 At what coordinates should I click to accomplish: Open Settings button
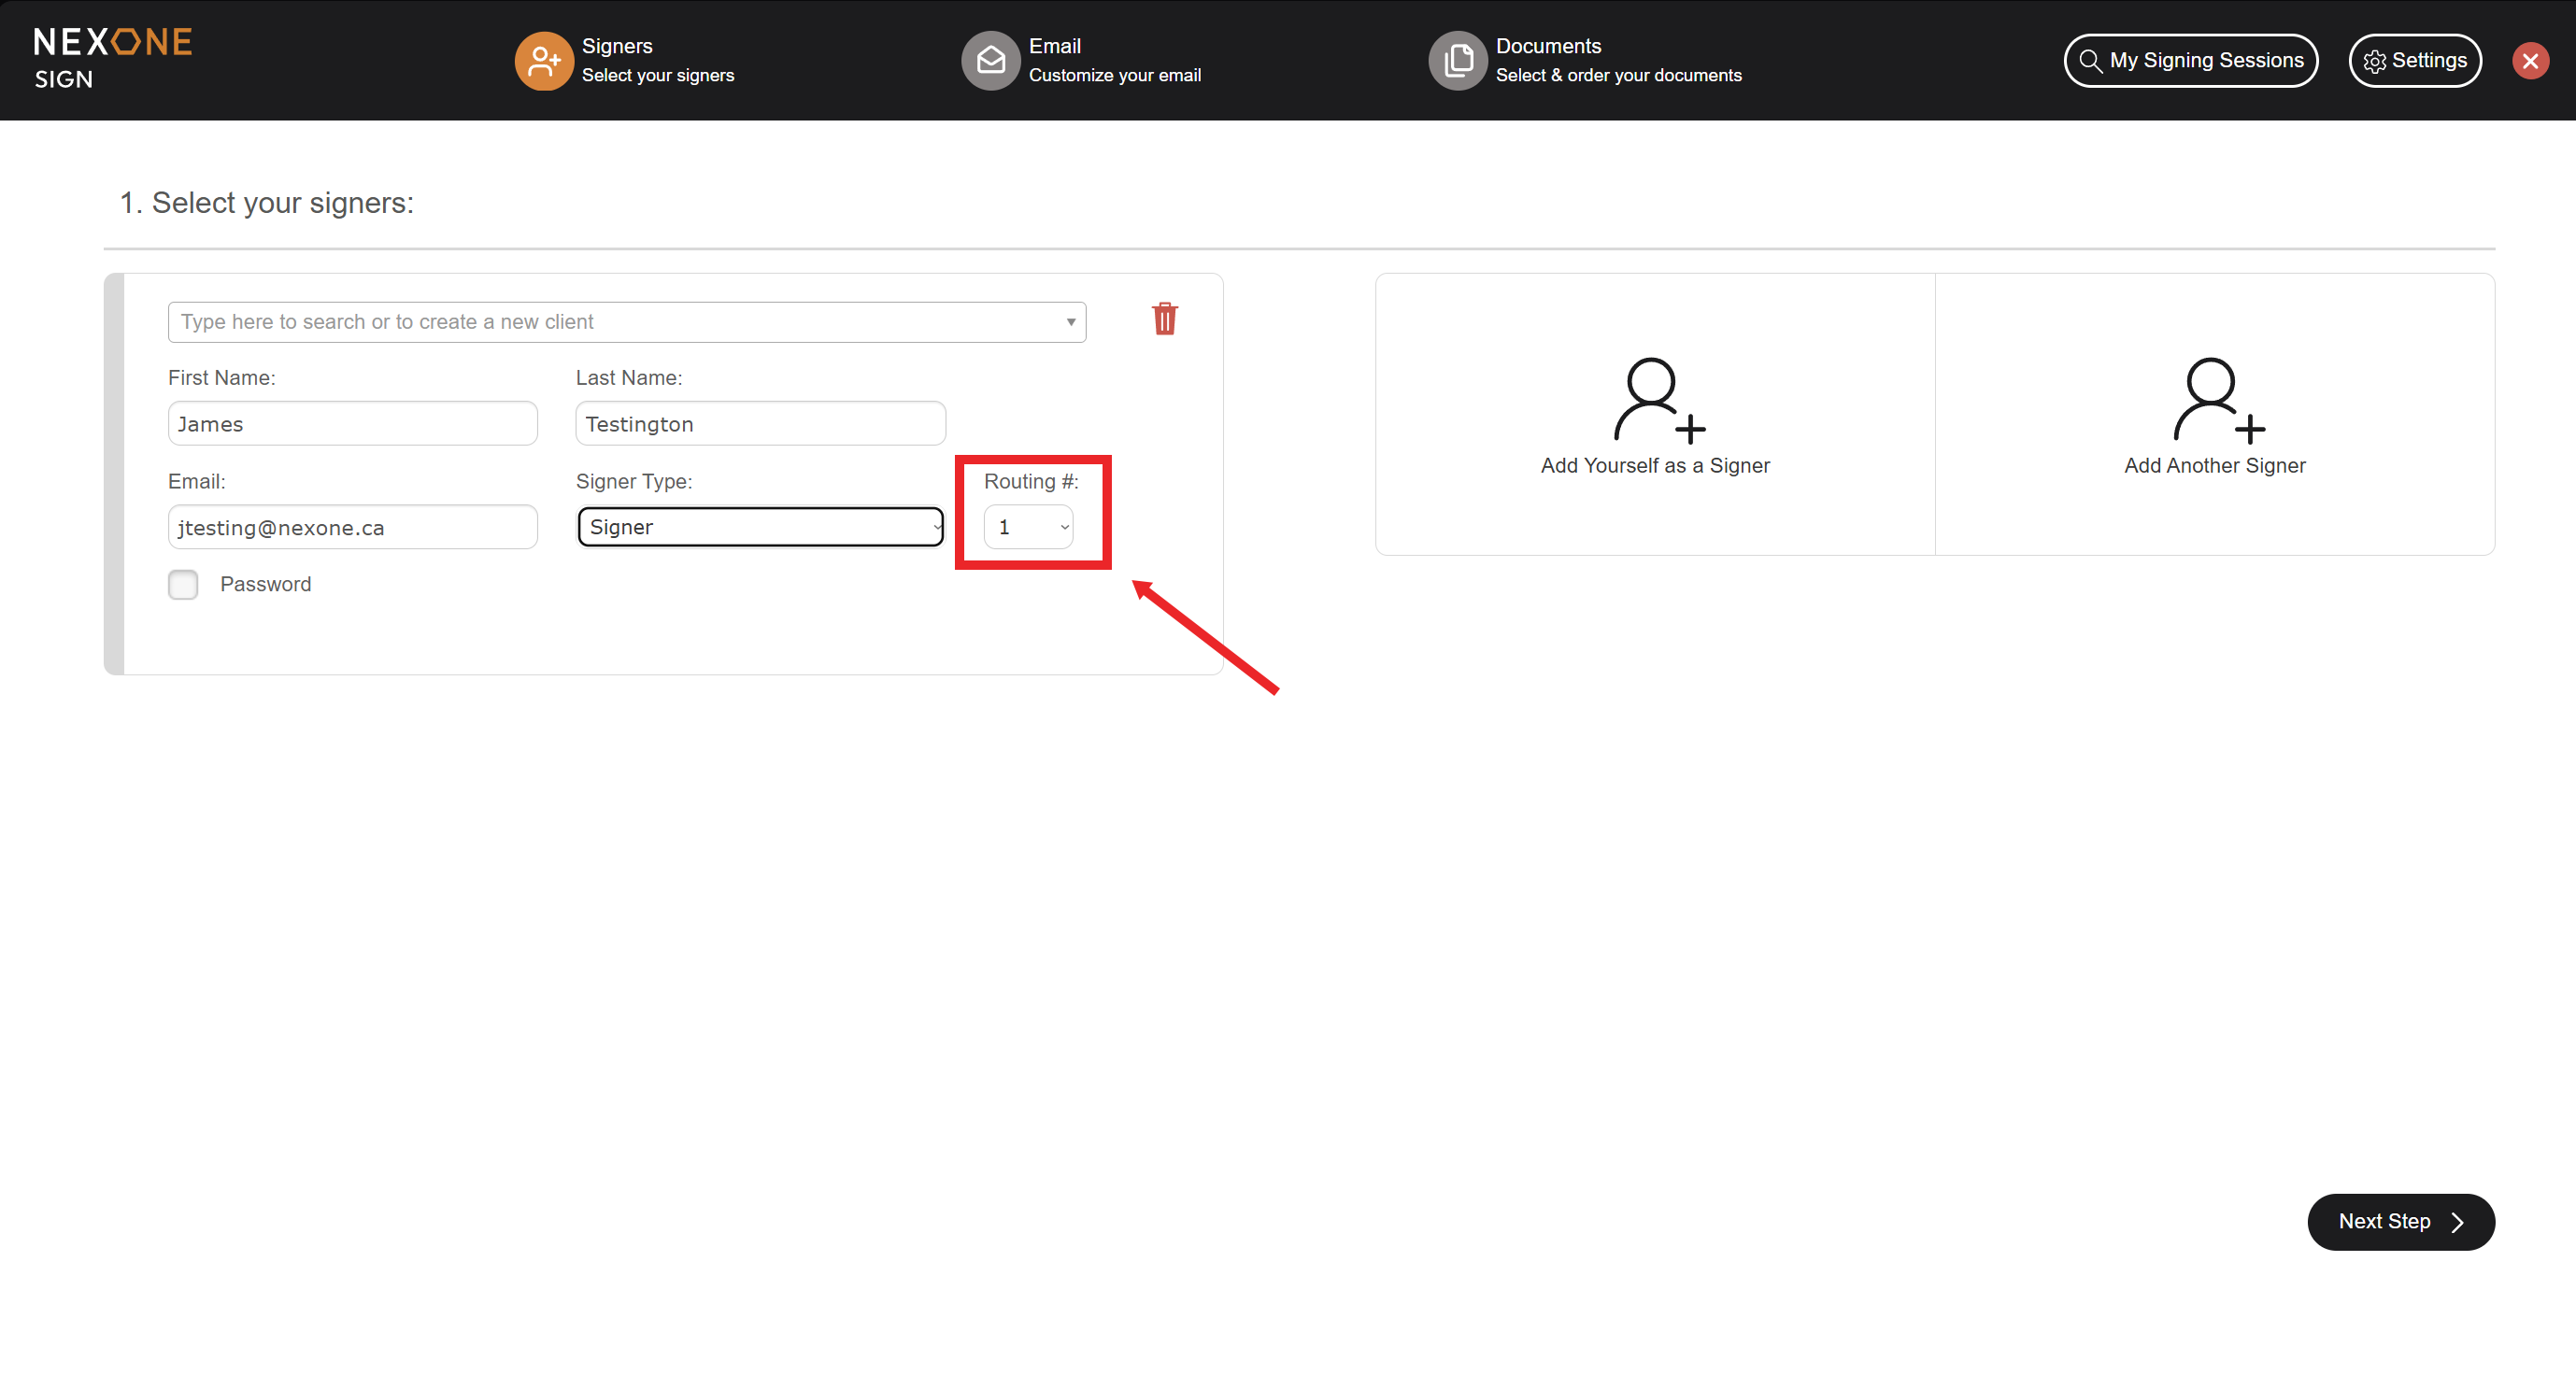pos(2414,61)
